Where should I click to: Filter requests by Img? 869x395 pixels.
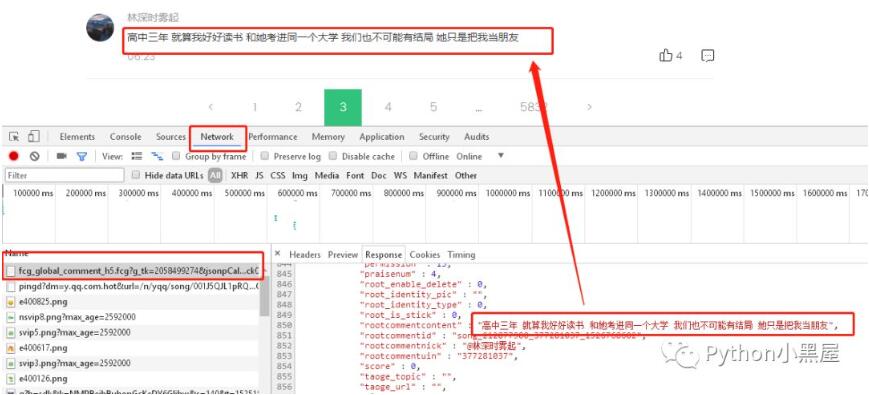coord(300,176)
